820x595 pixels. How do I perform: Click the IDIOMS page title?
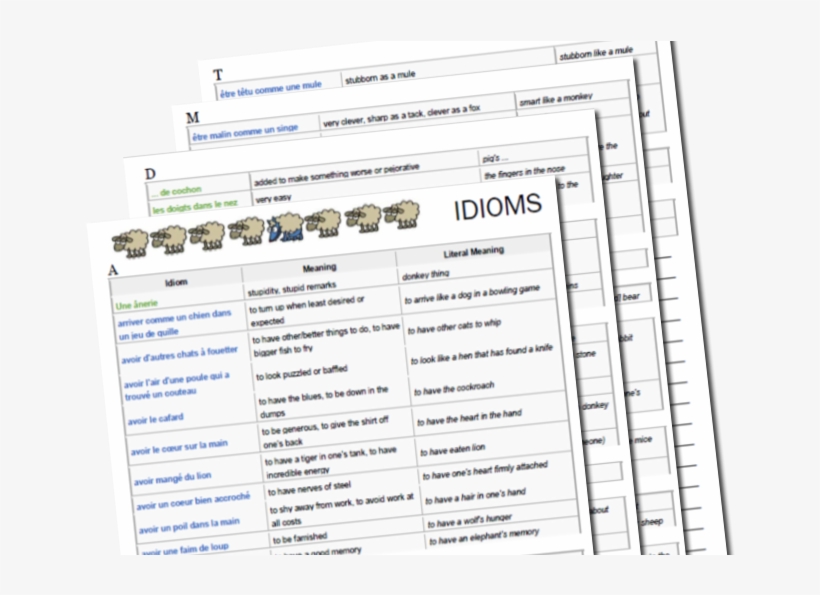[x=497, y=208]
